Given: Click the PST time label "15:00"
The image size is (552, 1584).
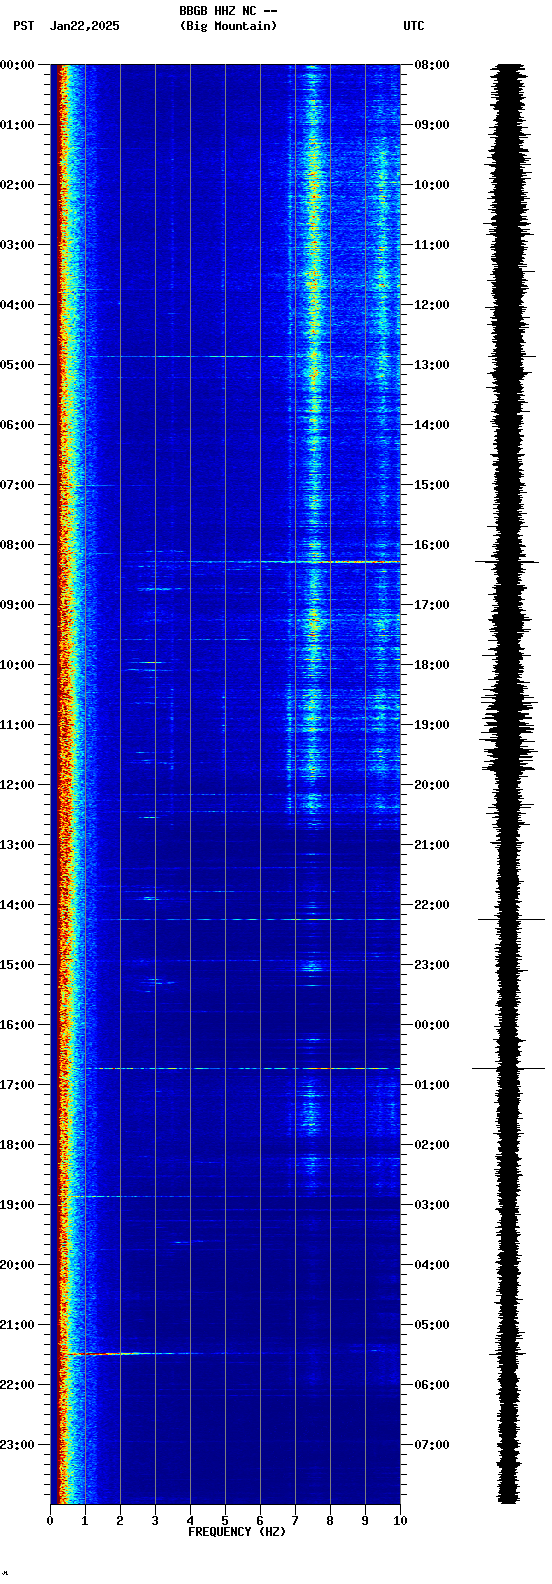Looking at the screenshot, I should [17, 965].
